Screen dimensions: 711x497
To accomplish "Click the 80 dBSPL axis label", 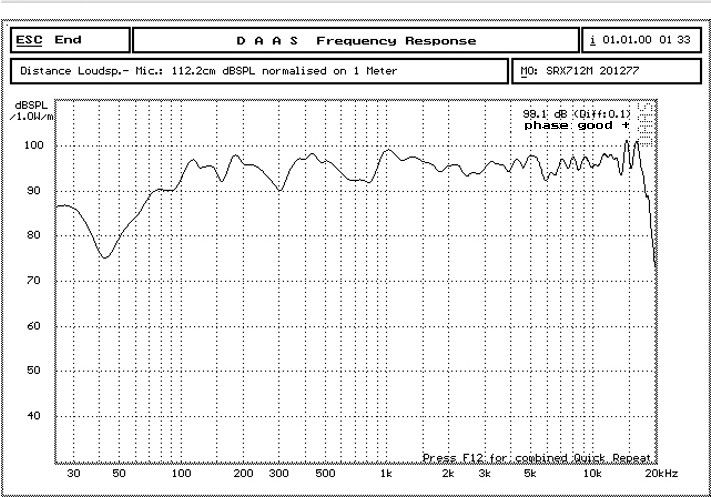I will point(34,235).
